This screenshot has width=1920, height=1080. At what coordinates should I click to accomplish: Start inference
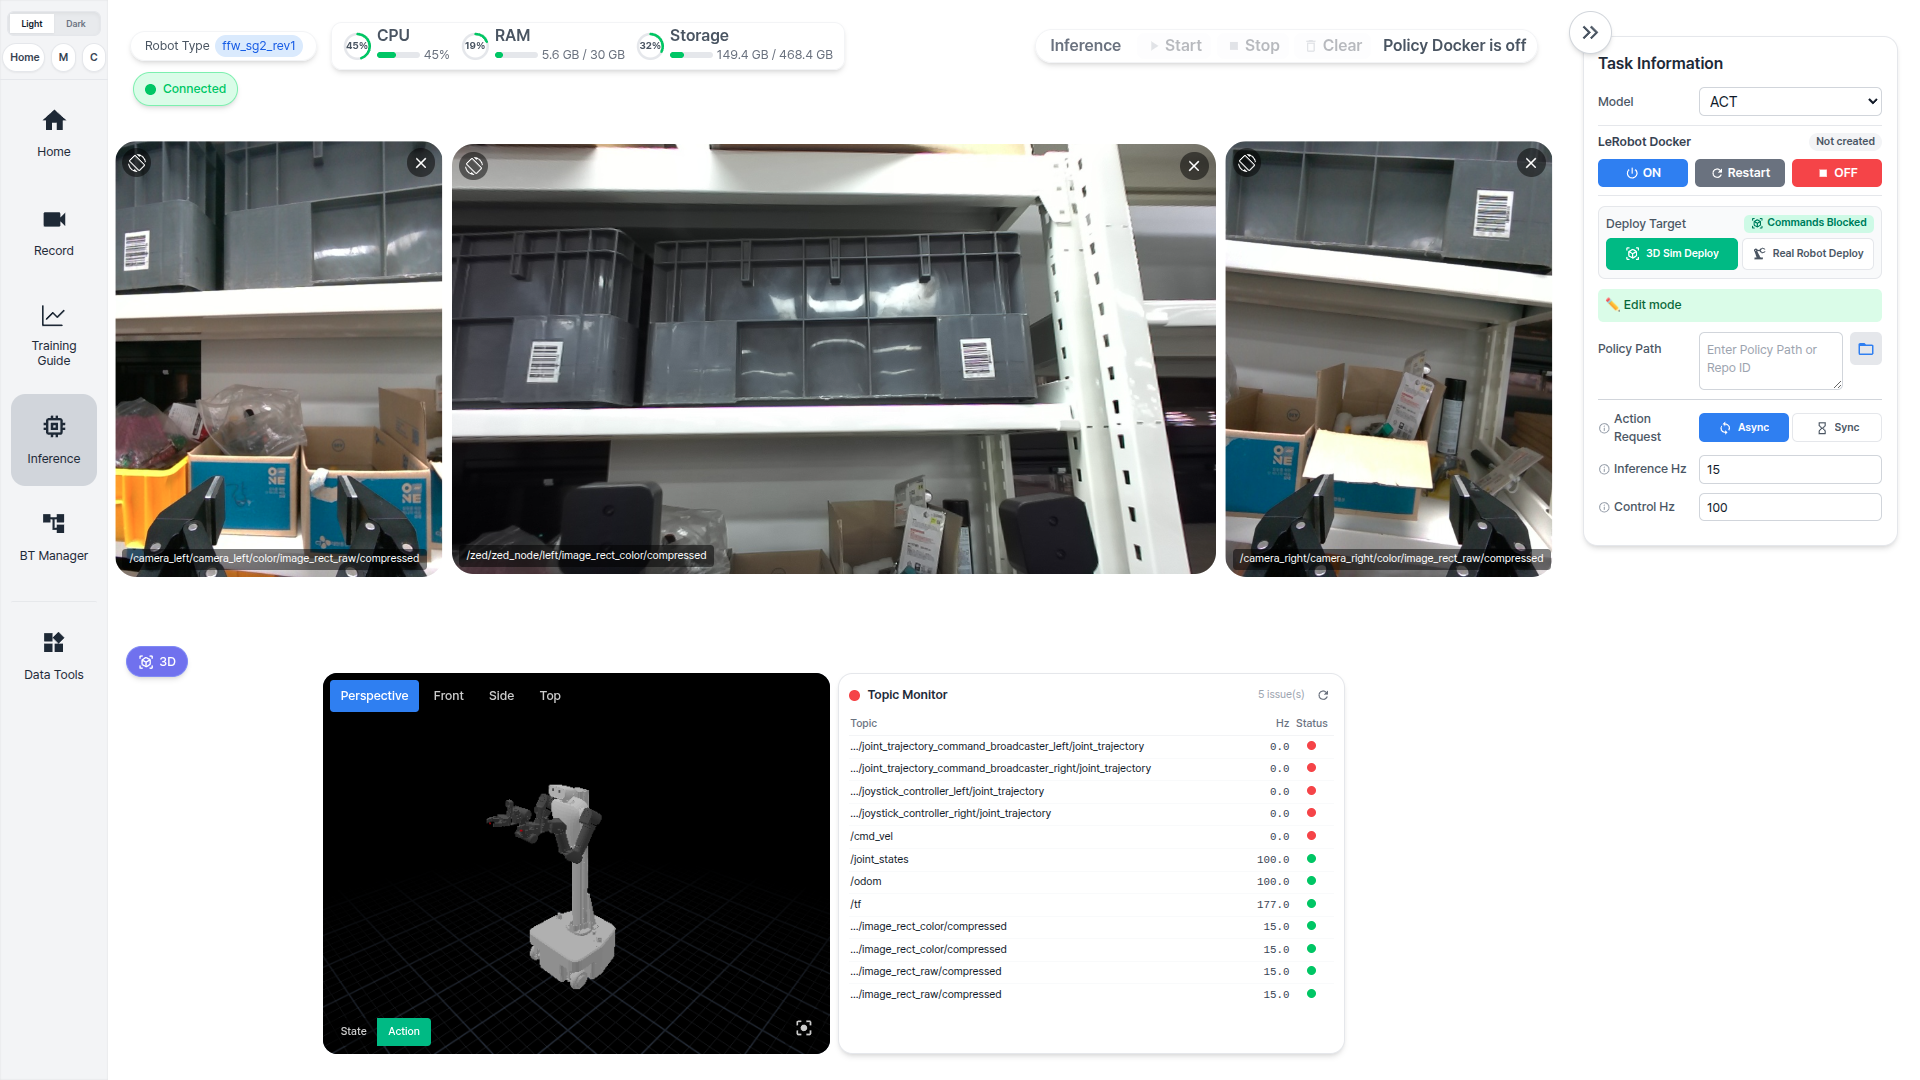pos(1176,46)
